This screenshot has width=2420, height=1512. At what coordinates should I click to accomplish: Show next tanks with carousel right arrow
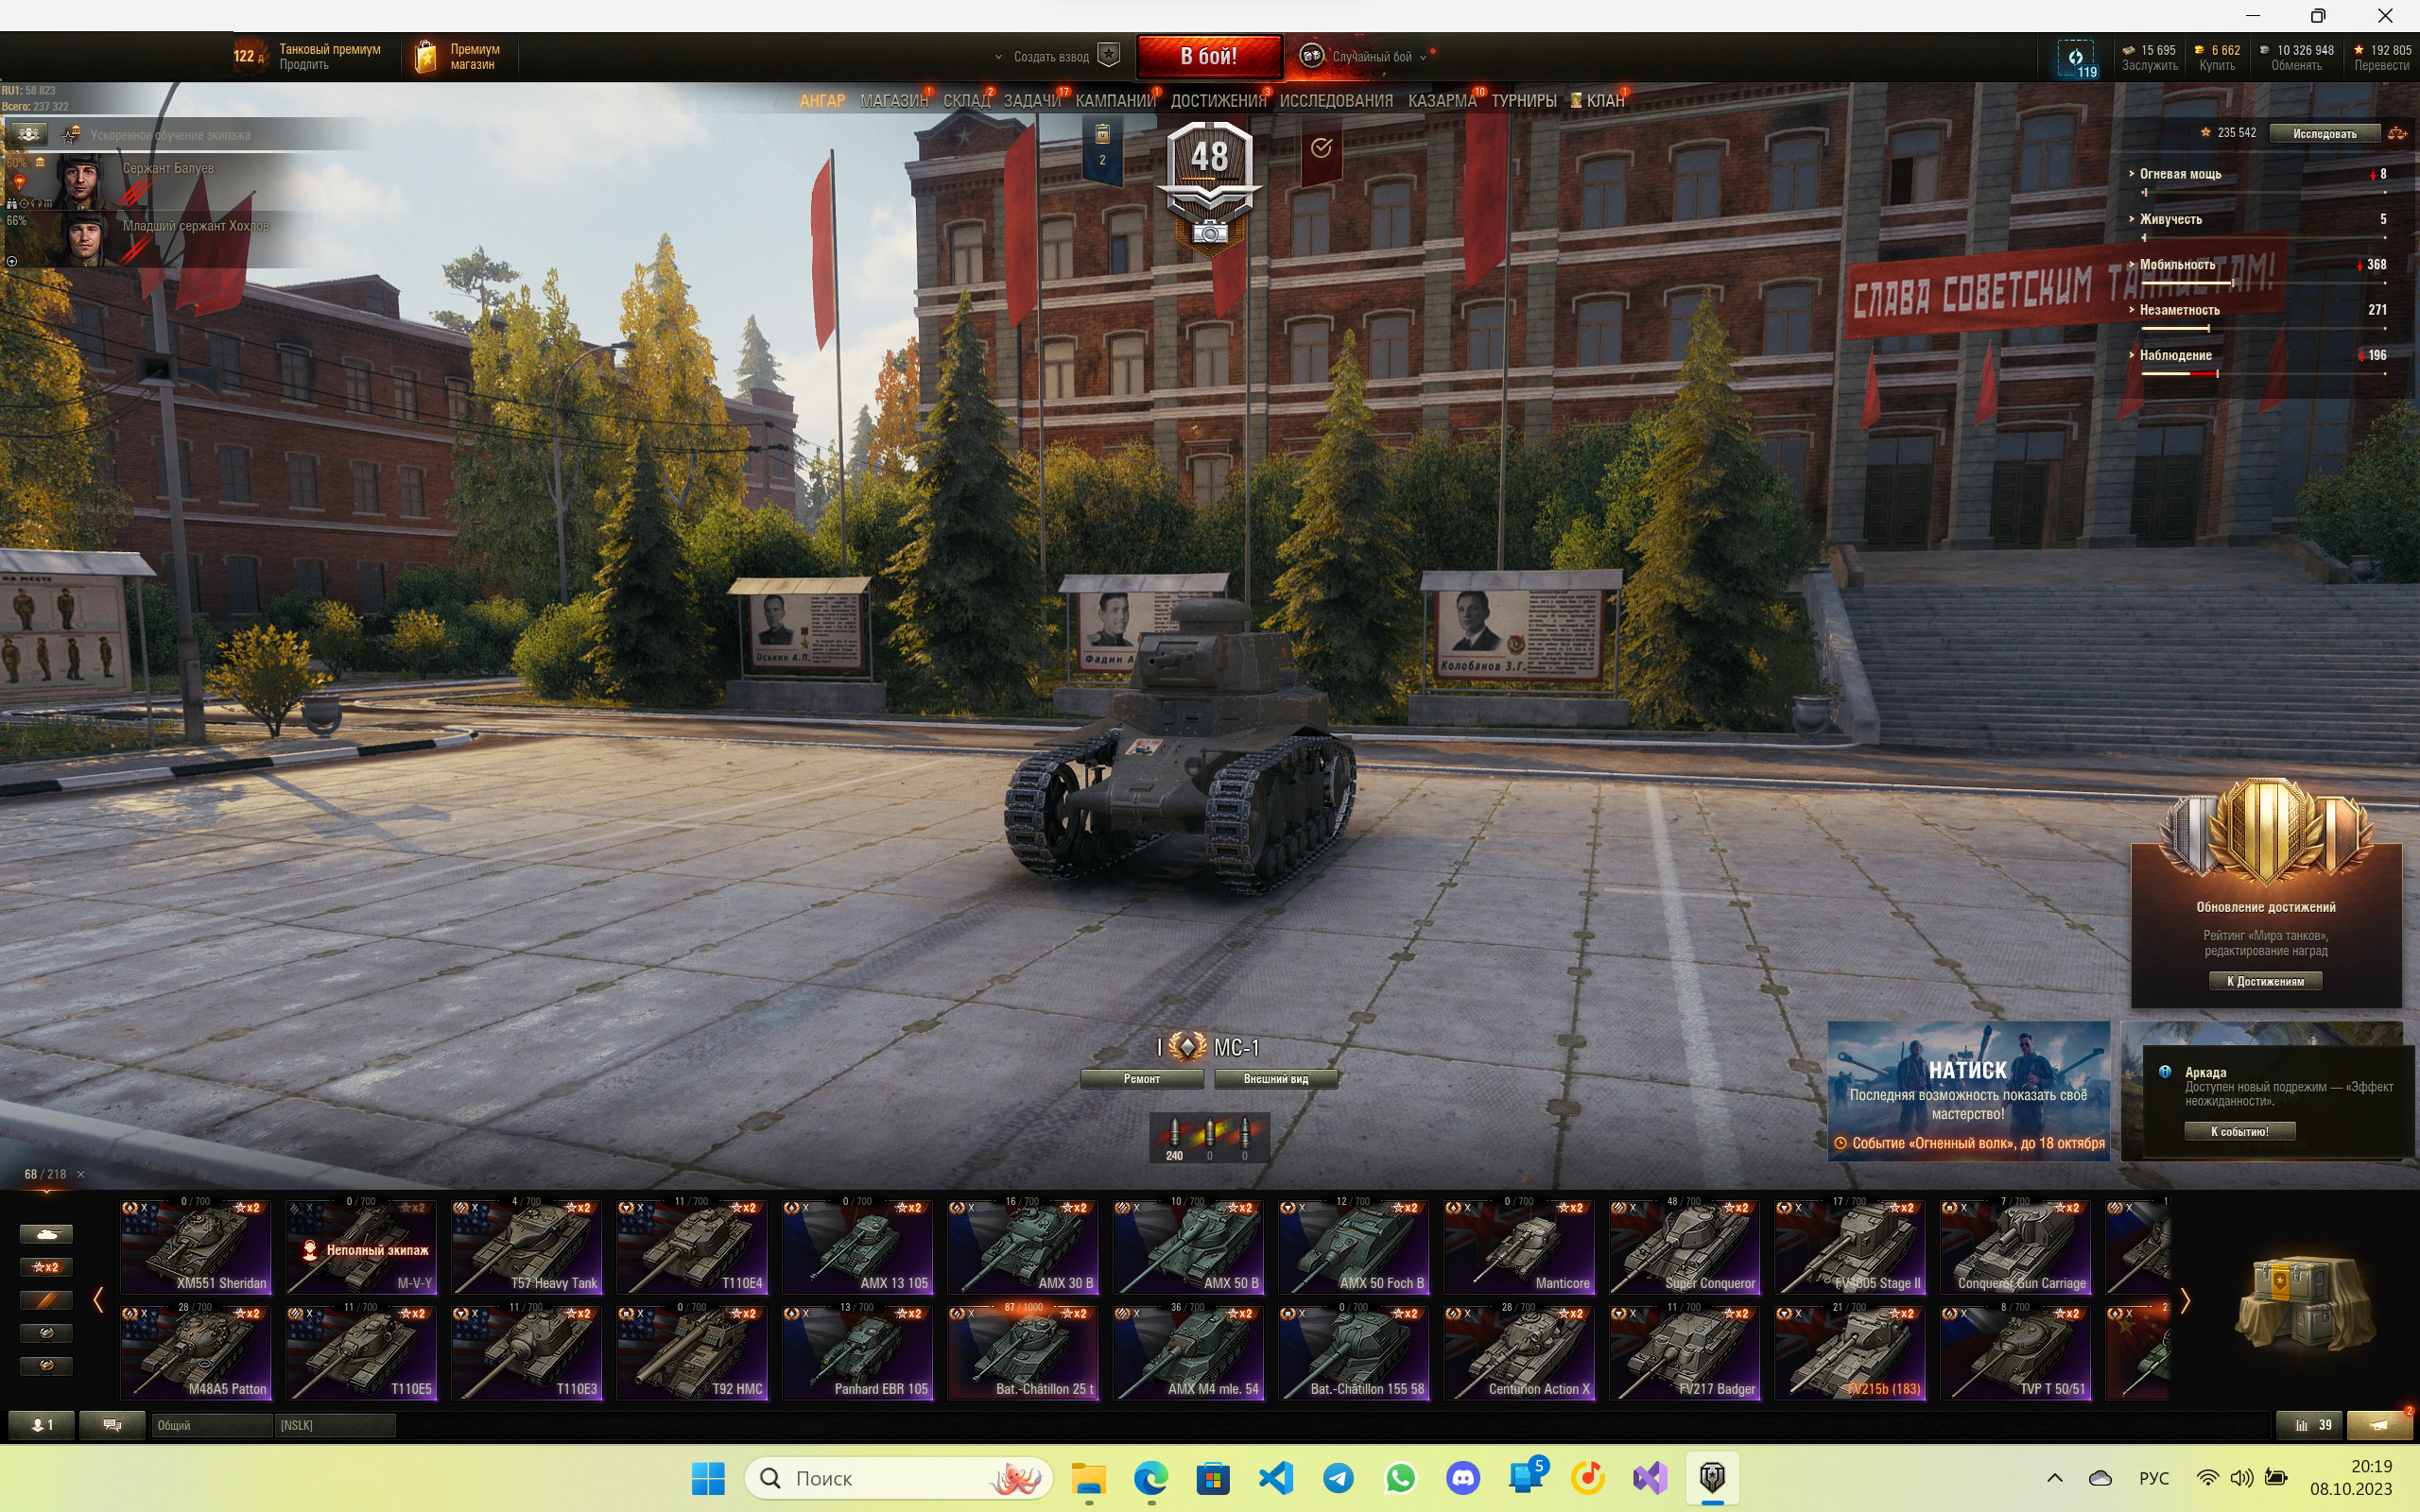2185,1301
